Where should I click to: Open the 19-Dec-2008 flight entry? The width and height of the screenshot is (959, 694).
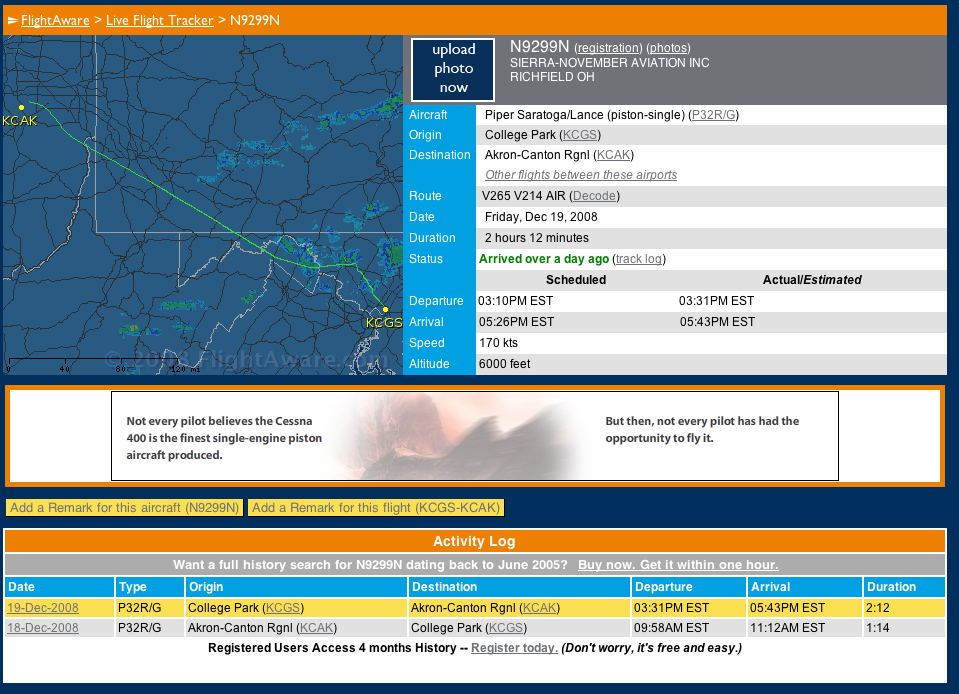[x=43, y=608]
